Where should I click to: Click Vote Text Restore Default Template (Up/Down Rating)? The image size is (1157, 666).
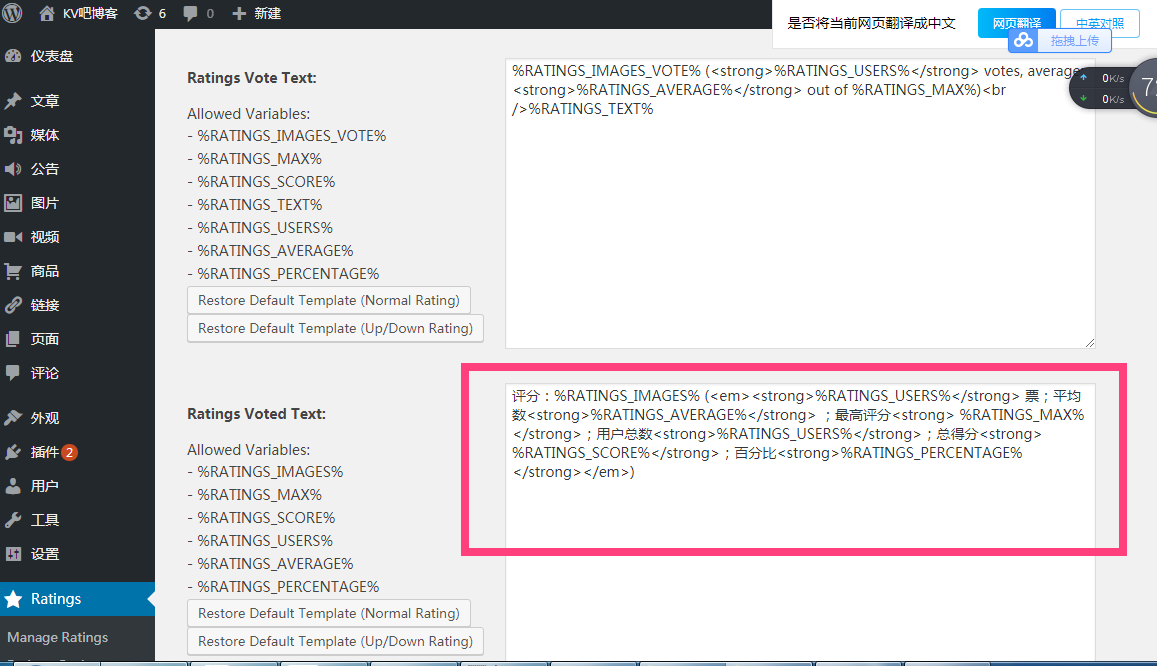pyautogui.click(x=335, y=328)
